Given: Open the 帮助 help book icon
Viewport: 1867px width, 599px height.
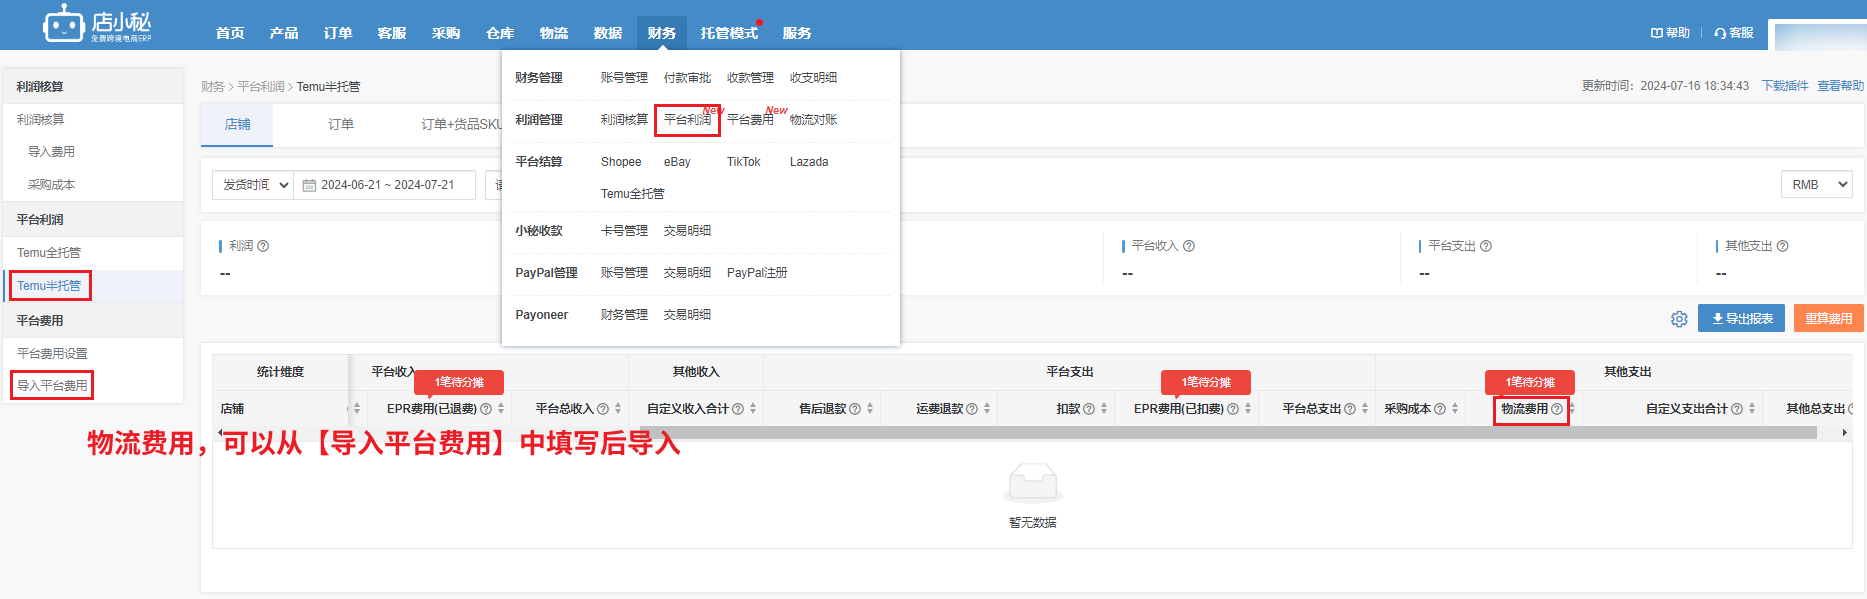Looking at the screenshot, I should tap(1656, 33).
